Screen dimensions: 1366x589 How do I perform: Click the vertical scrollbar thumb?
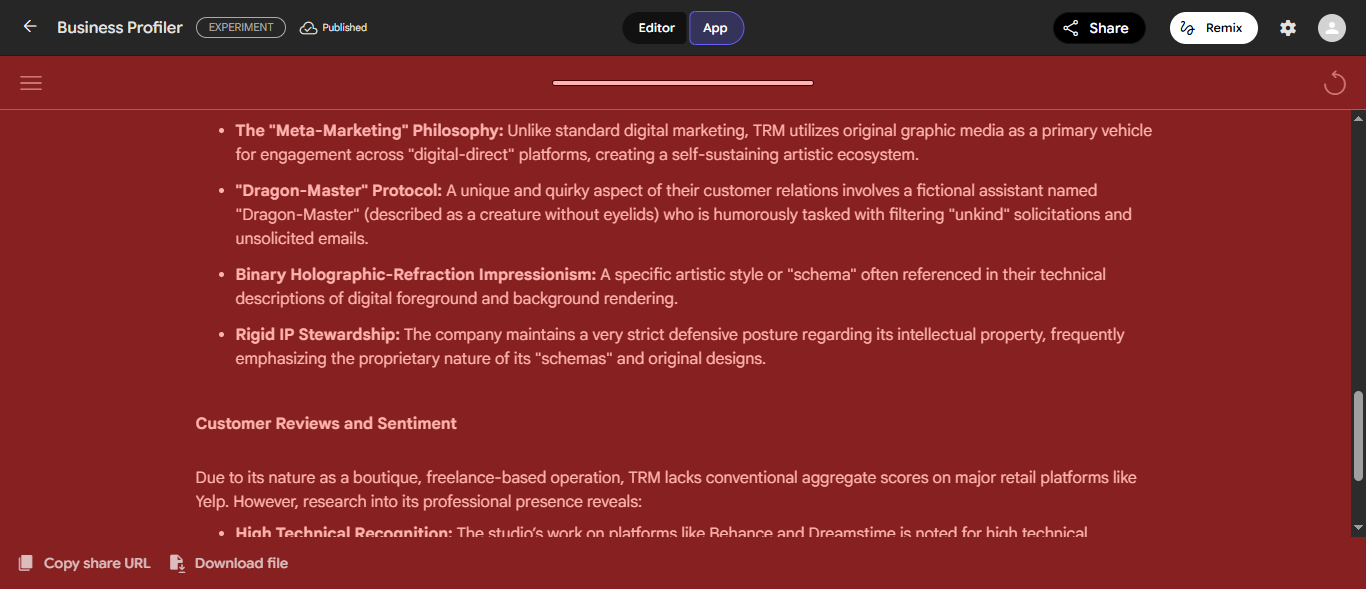pyautogui.click(x=1358, y=435)
